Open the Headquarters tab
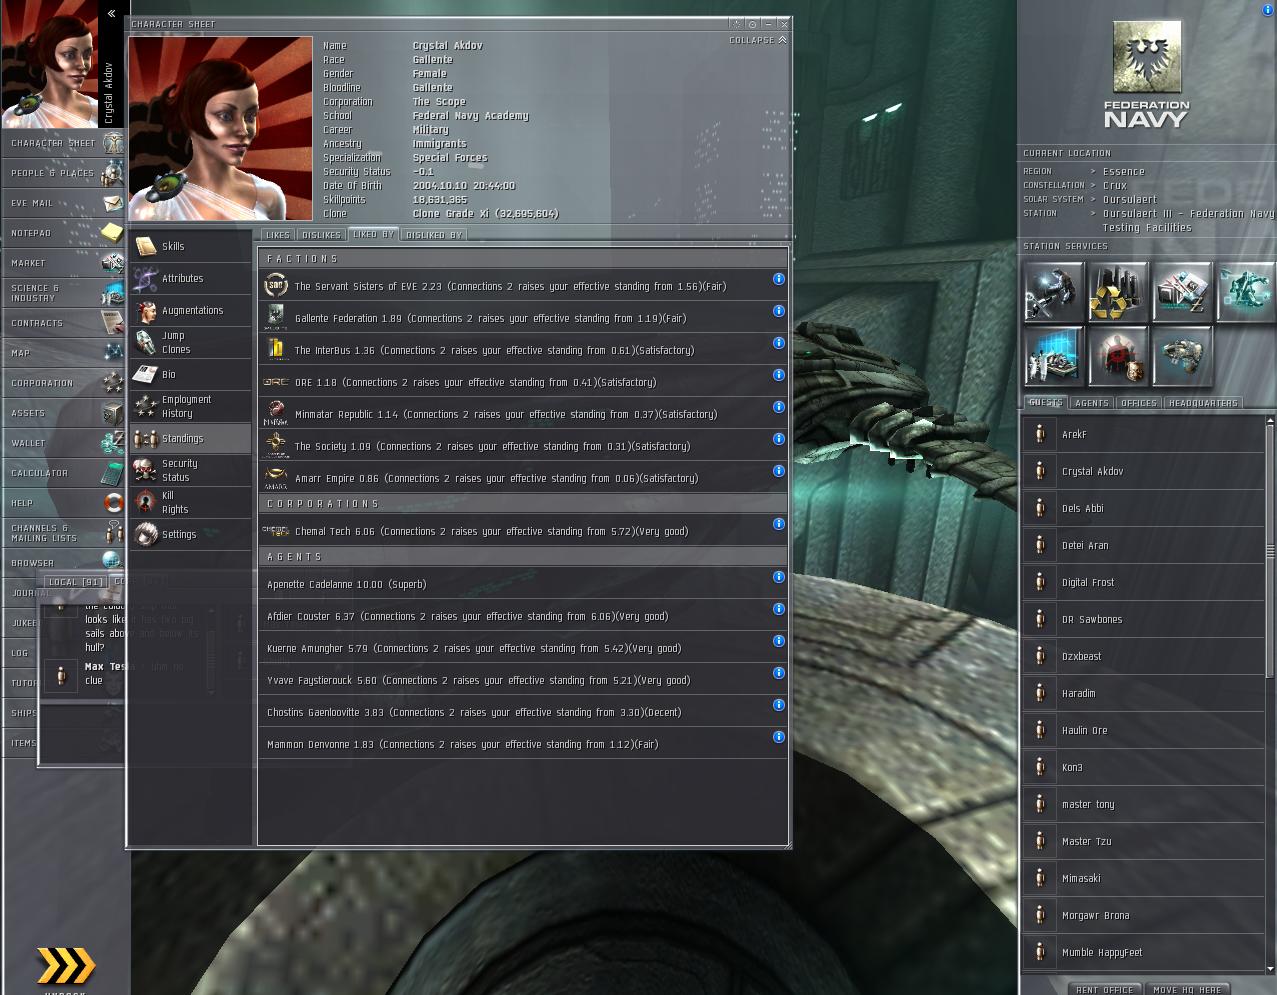The image size is (1277, 995). [1203, 403]
